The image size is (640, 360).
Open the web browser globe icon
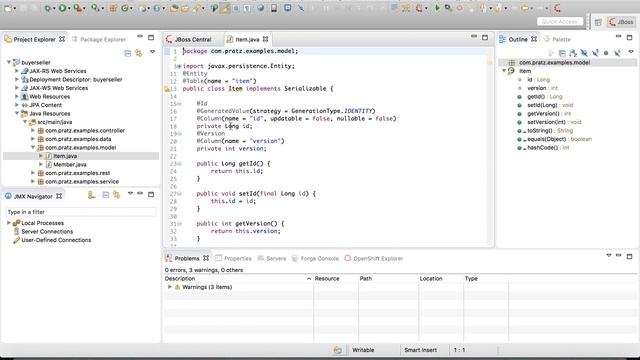click(x=260, y=8)
